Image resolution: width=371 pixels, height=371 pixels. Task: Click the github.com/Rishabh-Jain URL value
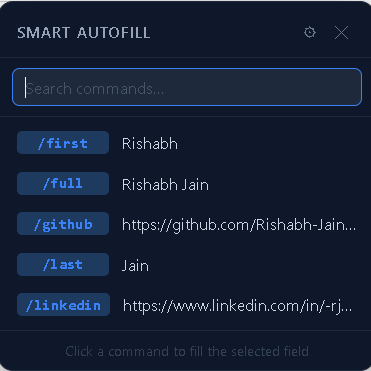[x=239, y=225]
